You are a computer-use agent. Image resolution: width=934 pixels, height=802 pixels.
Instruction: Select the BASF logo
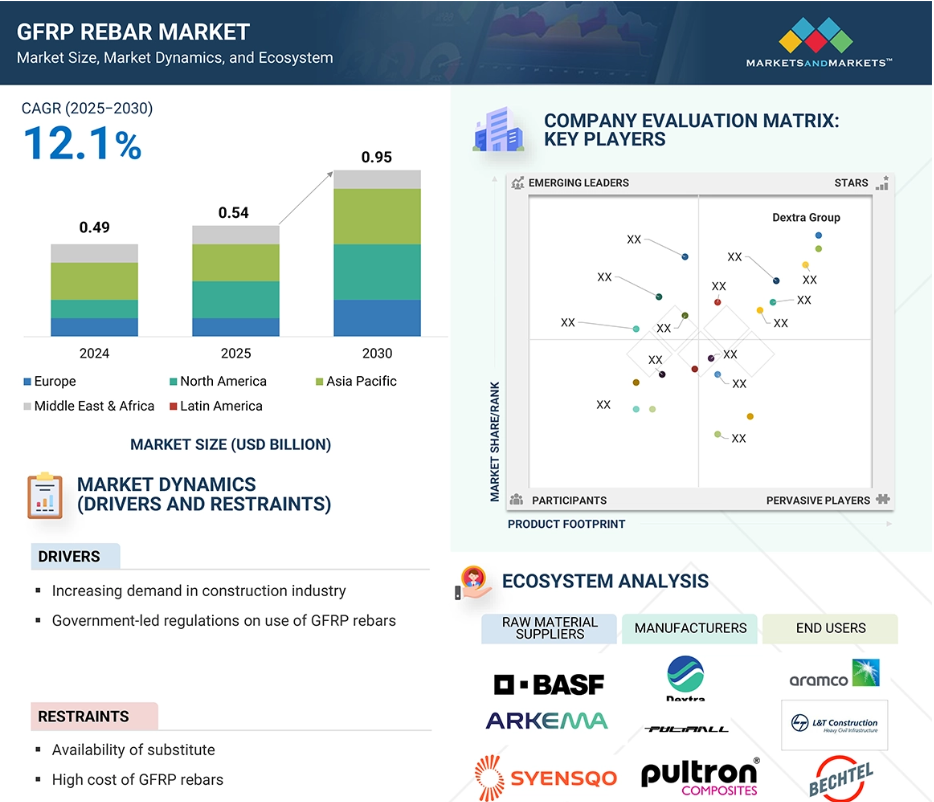549,685
